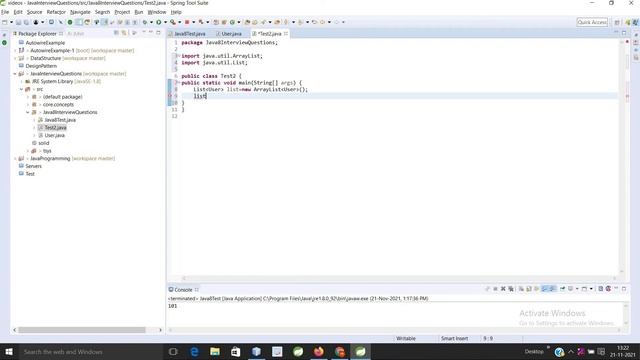Open Display Selected Console dropdown arrow

[577, 289]
